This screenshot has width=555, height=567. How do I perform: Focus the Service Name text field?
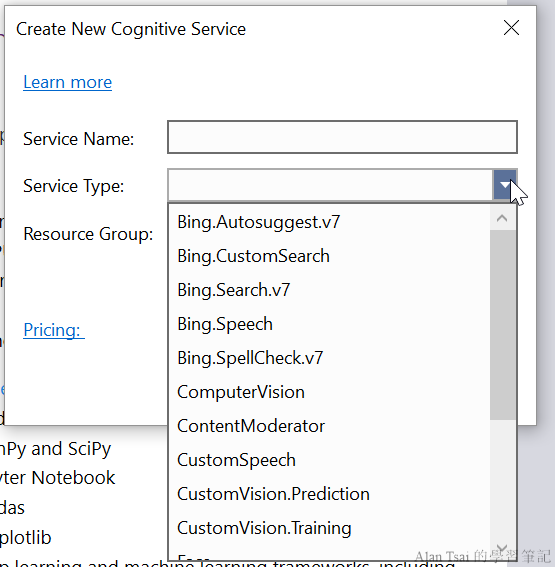point(342,137)
